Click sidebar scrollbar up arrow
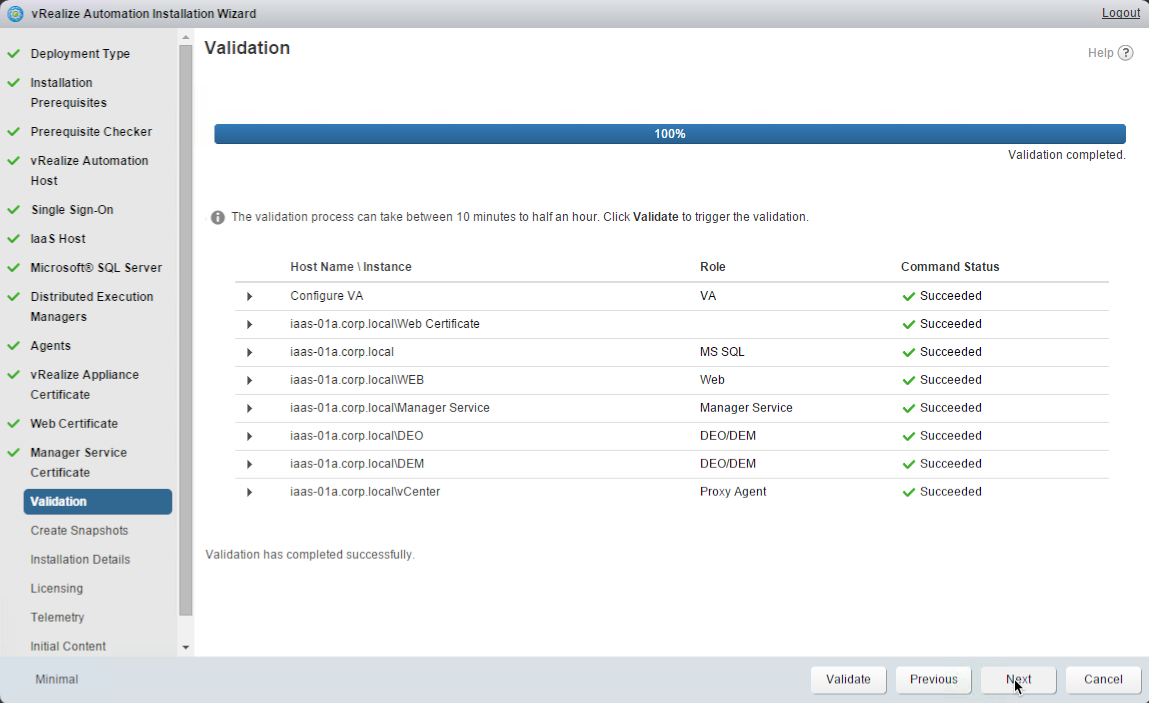1149x703 pixels. [x=185, y=37]
